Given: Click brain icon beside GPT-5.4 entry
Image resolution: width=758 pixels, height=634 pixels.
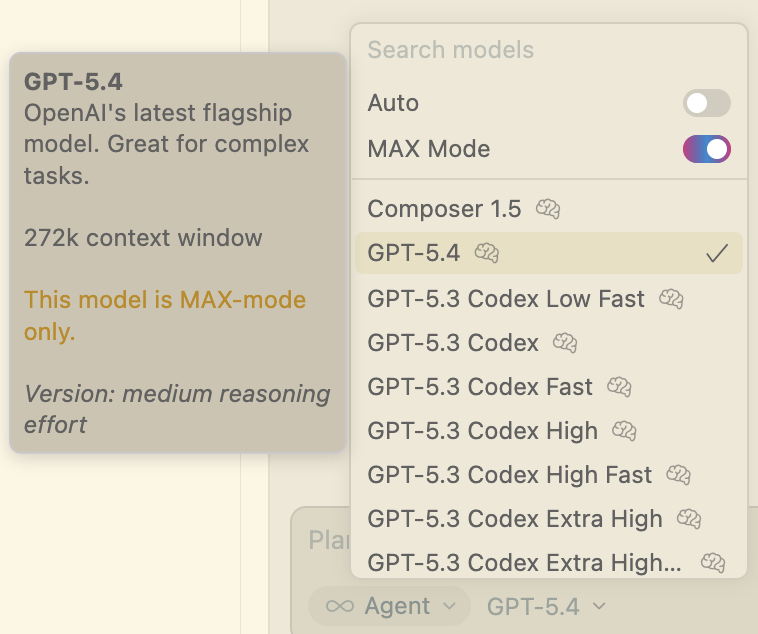Looking at the screenshot, I should (x=486, y=253).
